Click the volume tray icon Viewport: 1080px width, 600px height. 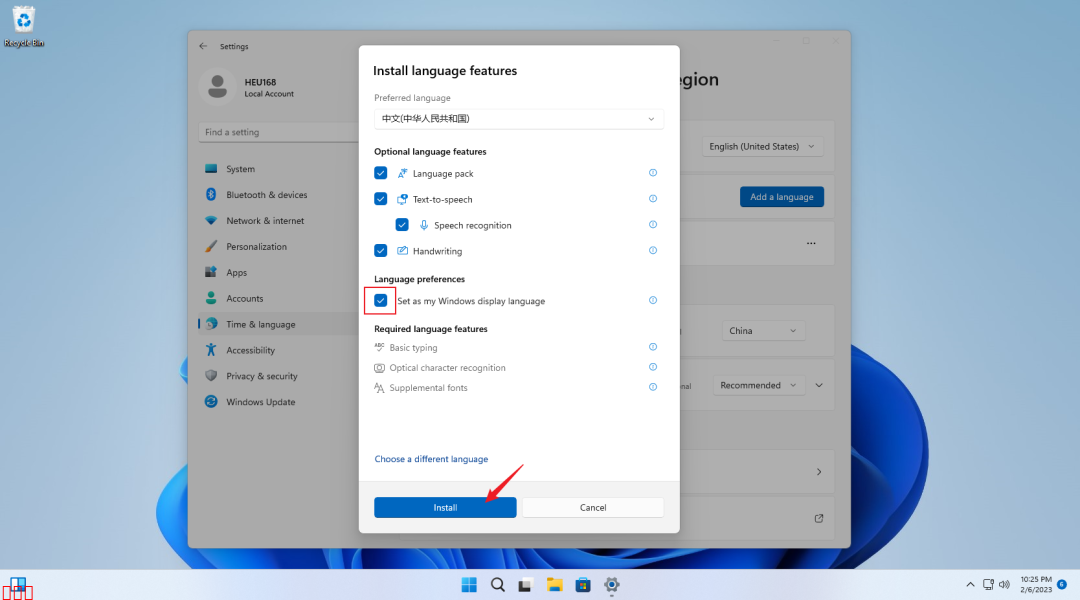point(1004,584)
